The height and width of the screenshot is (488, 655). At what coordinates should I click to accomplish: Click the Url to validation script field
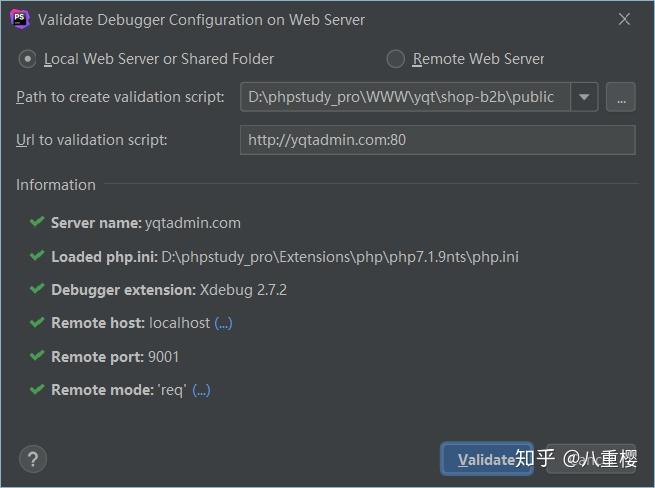pyautogui.click(x=438, y=140)
